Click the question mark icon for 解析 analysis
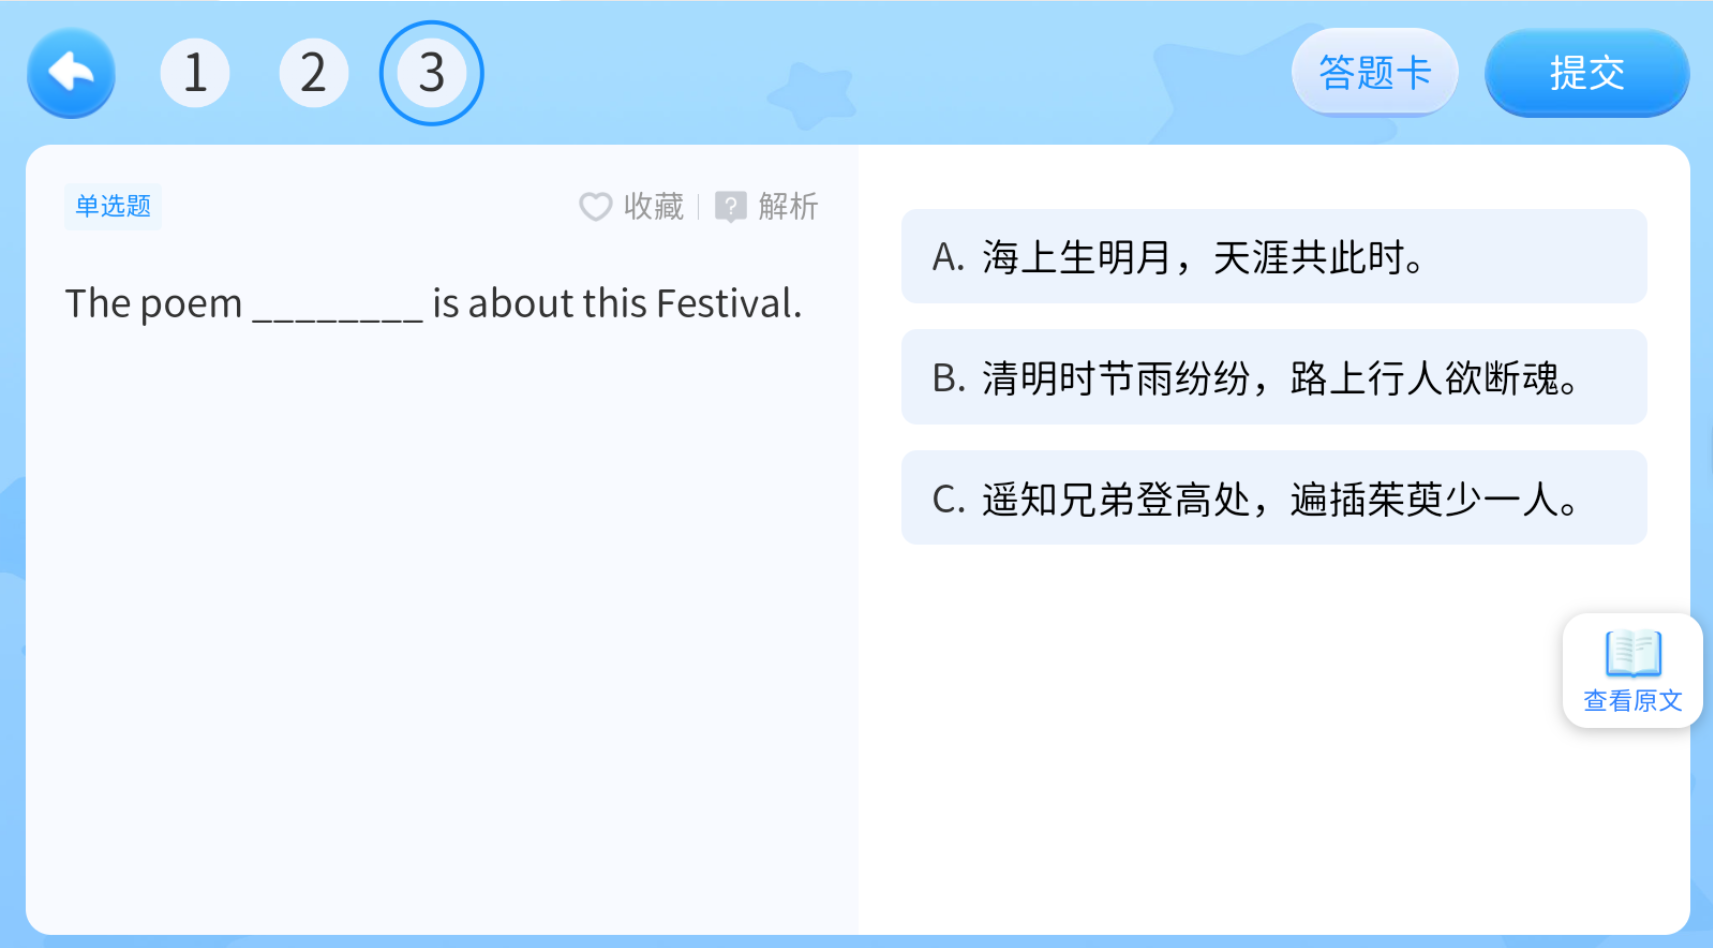Image resolution: width=1713 pixels, height=948 pixels. [731, 206]
